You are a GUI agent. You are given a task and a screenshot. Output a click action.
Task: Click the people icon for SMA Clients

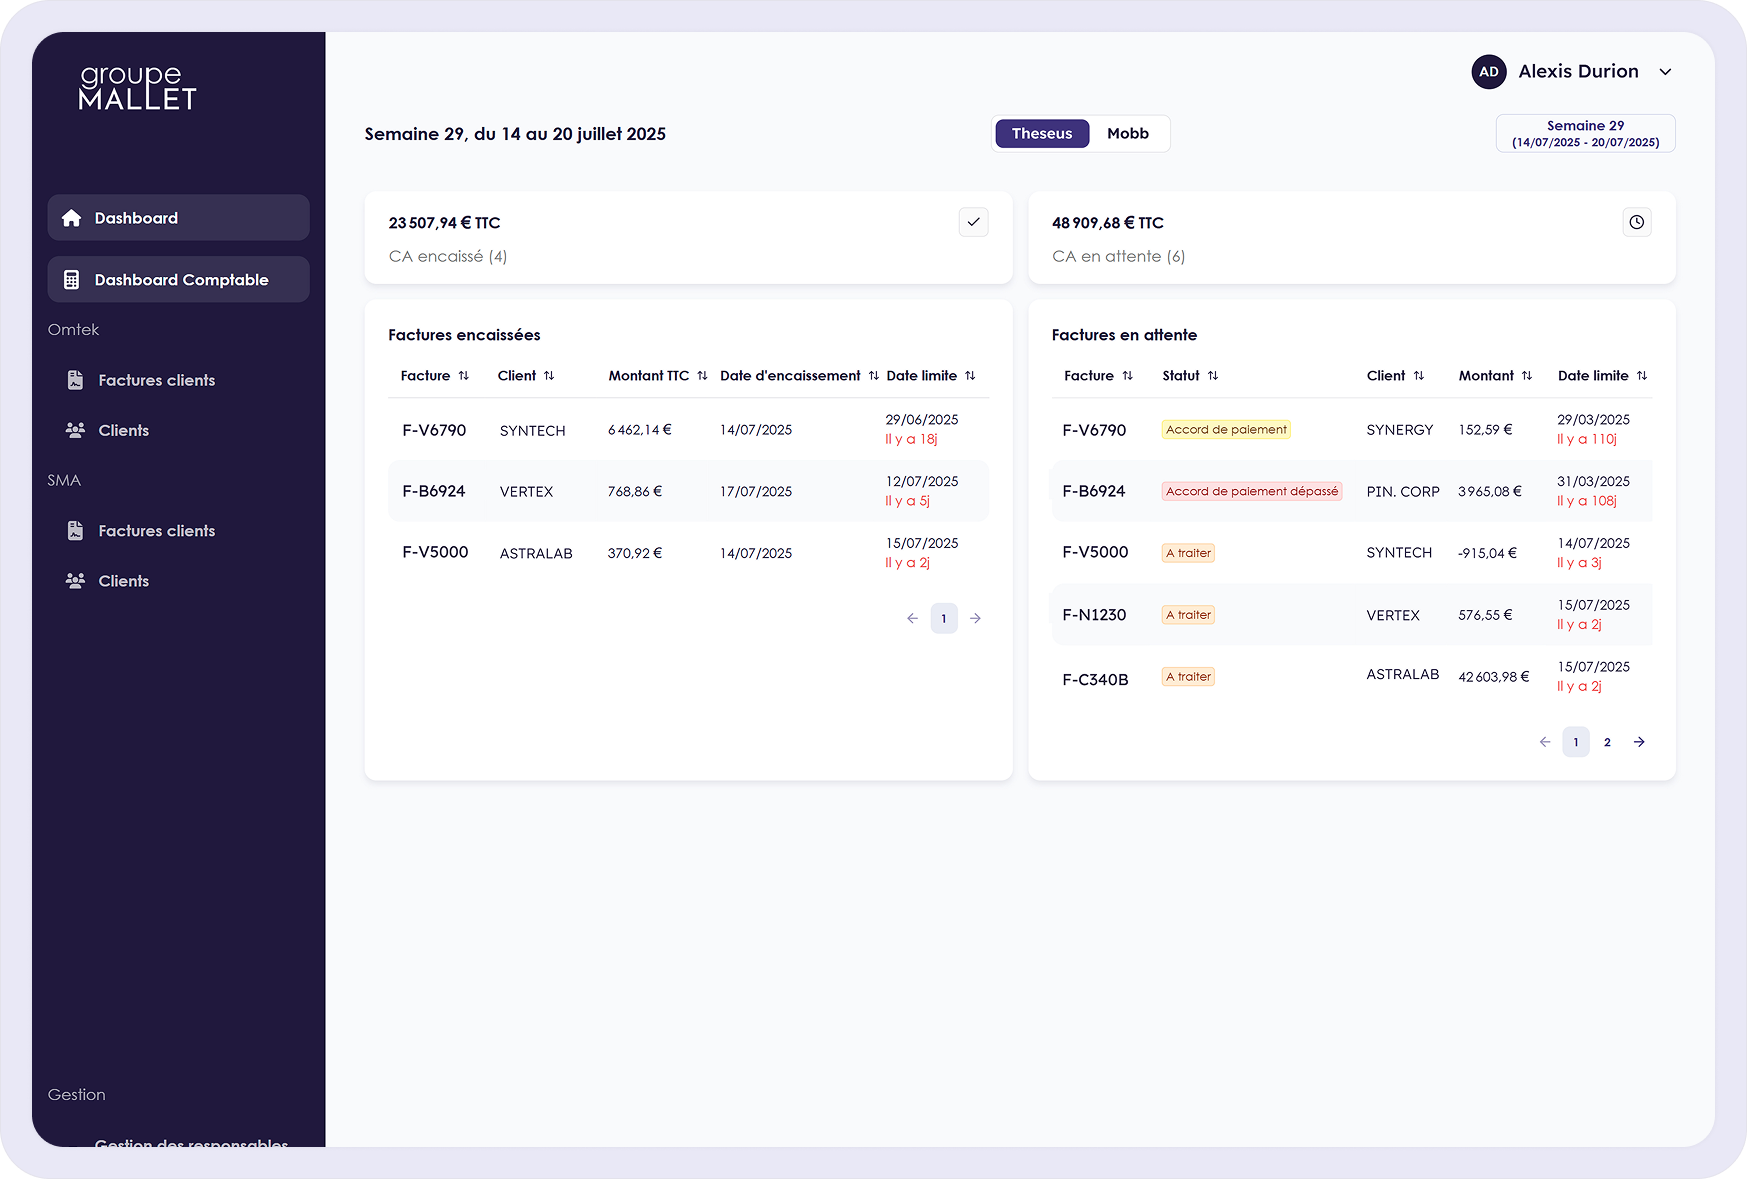75,581
